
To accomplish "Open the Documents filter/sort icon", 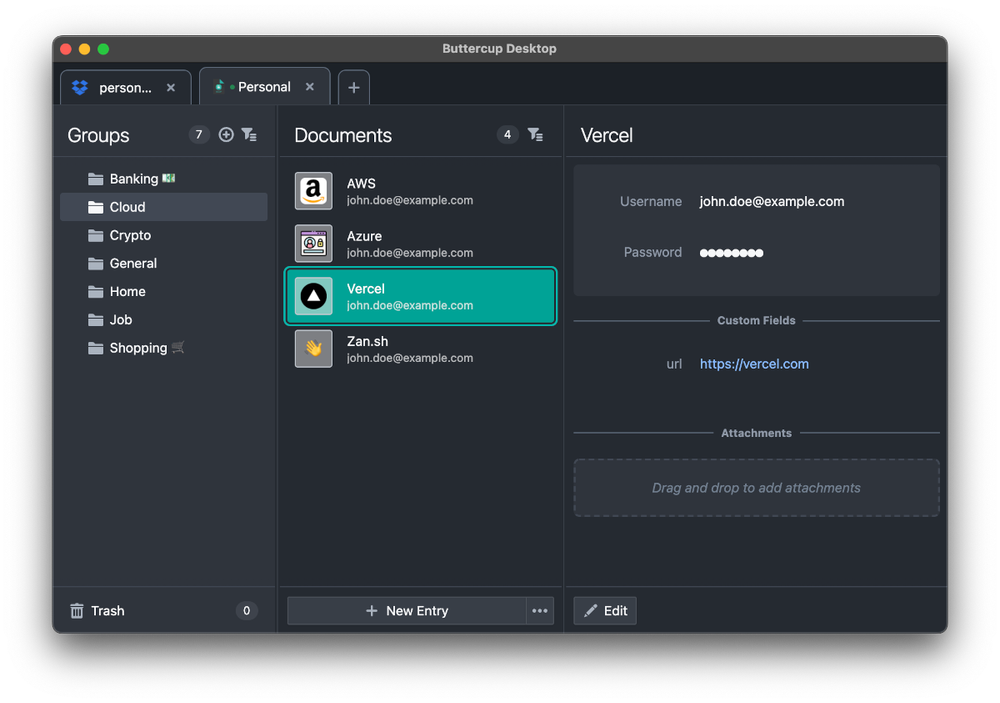I will pyautogui.click(x=536, y=134).
